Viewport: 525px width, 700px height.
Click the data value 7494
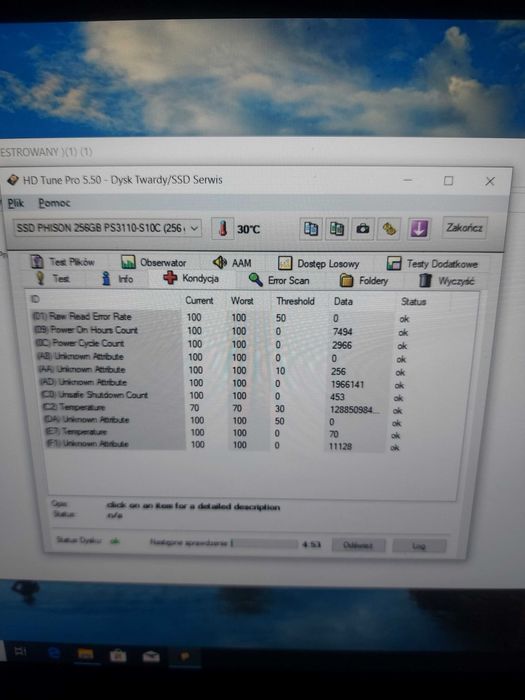[342, 332]
